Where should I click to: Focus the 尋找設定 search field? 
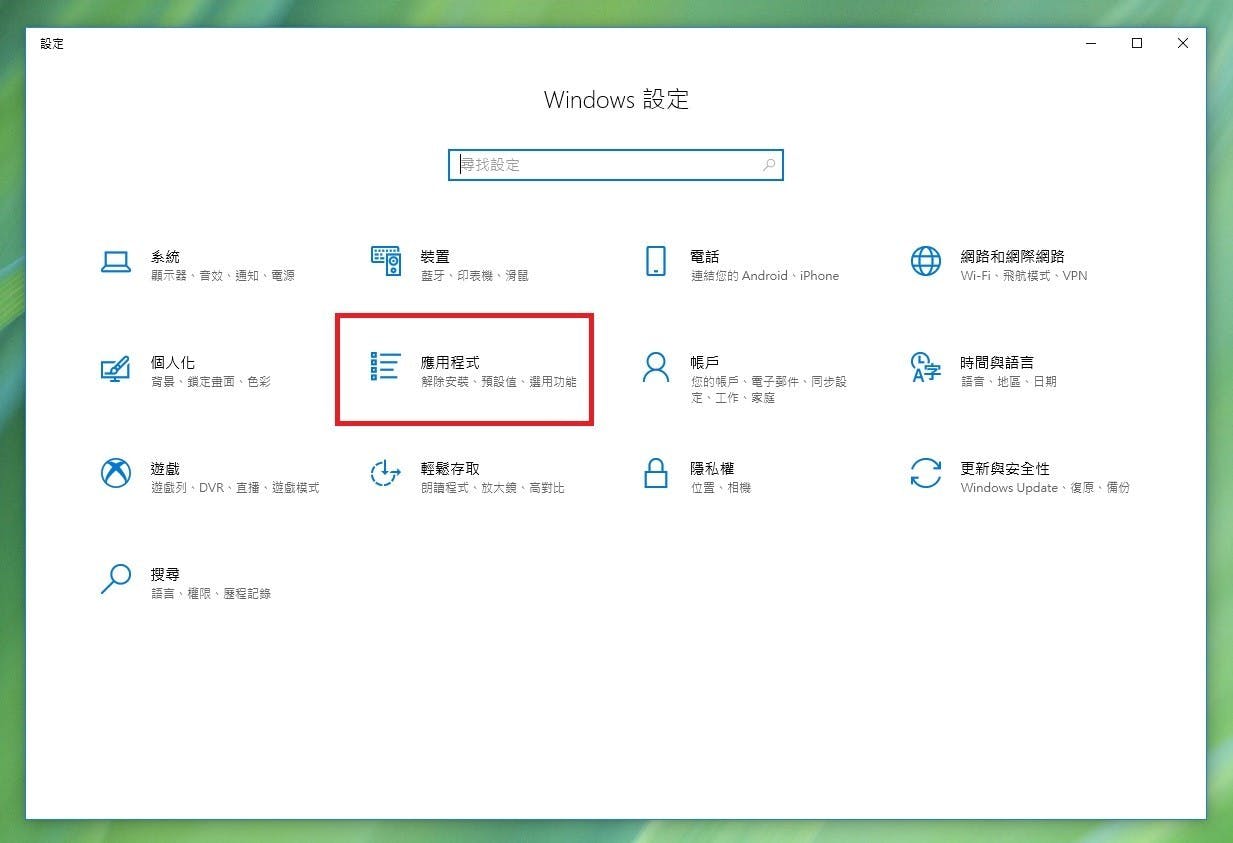pyautogui.click(x=616, y=165)
